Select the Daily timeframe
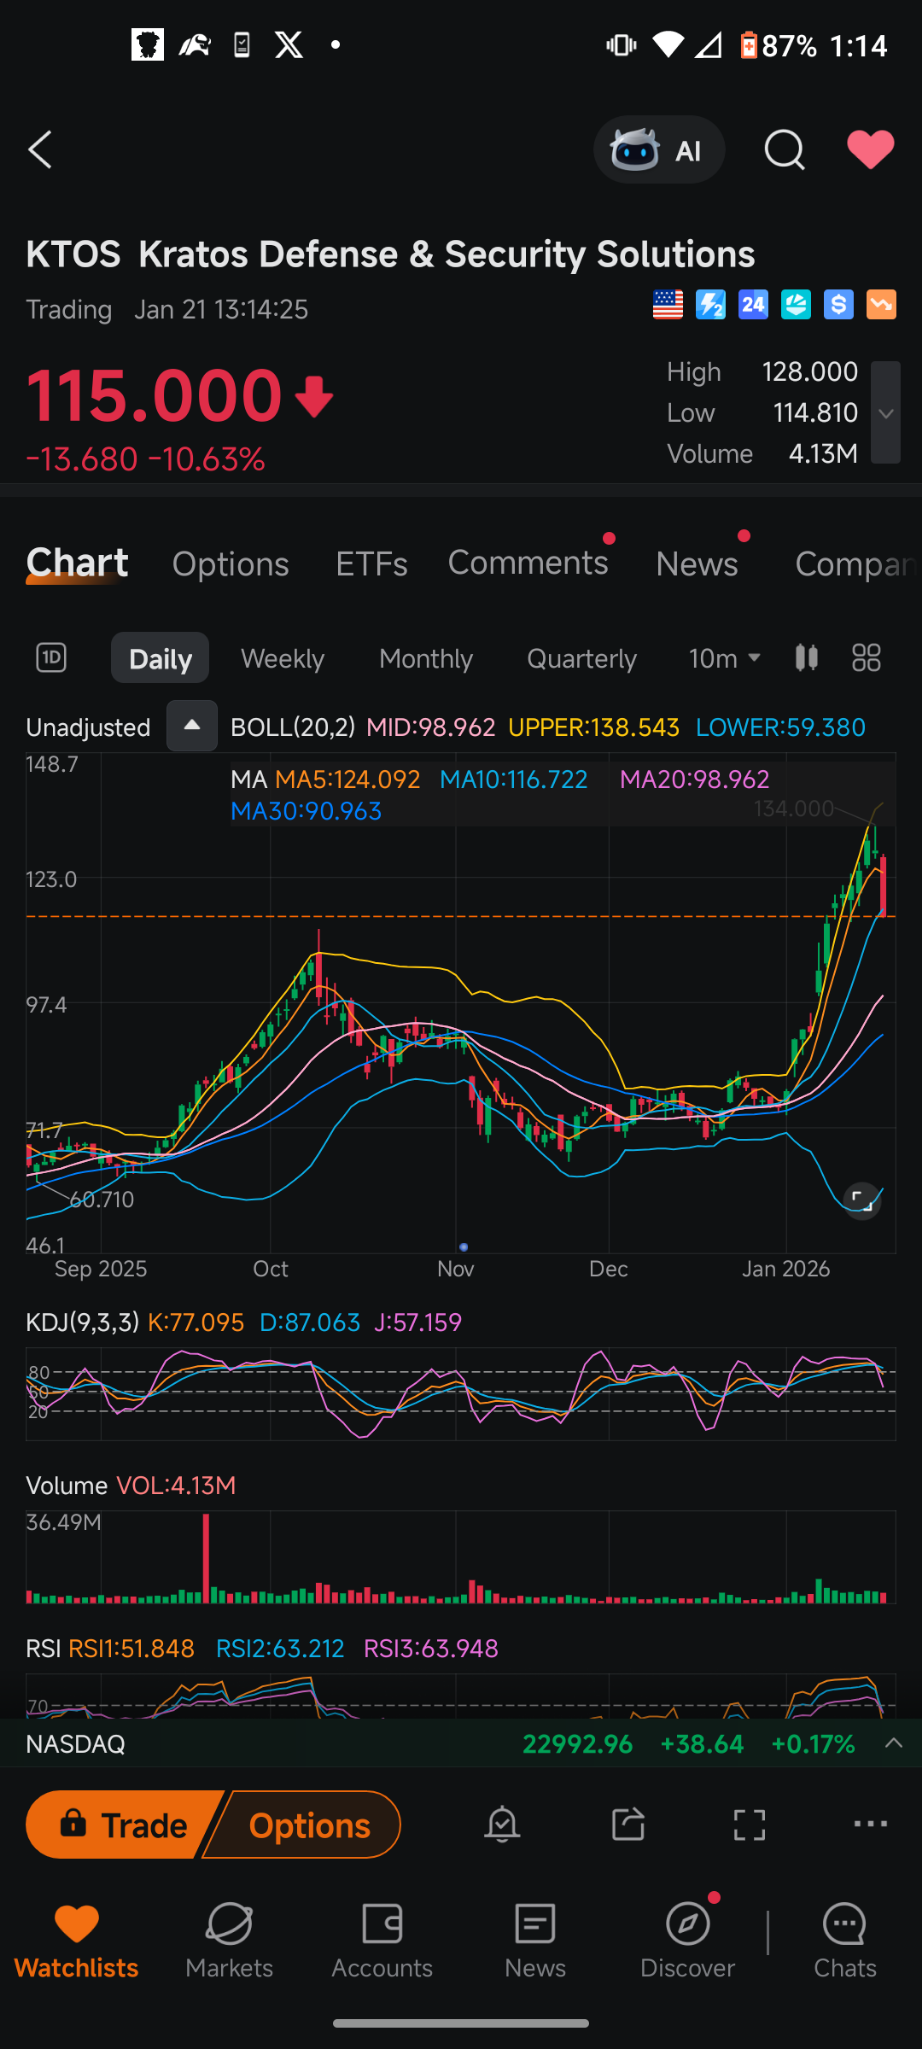Viewport: 922px width, 2049px height. [160, 658]
